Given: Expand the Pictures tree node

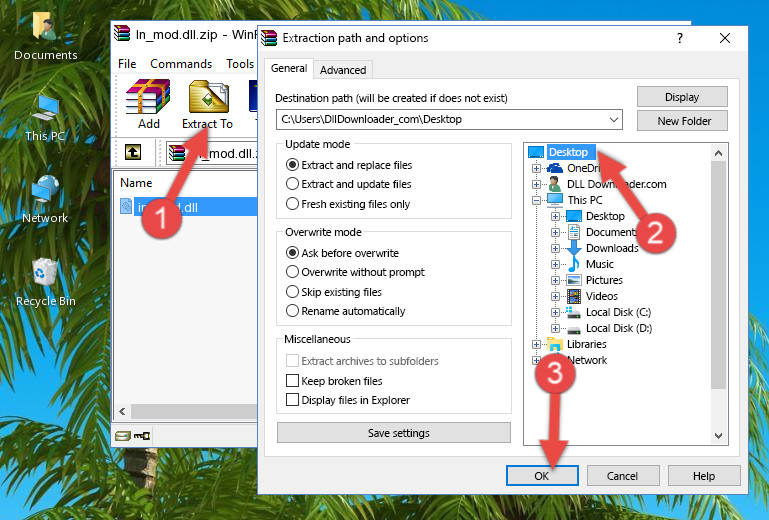Looking at the screenshot, I should pyautogui.click(x=555, y=281).
